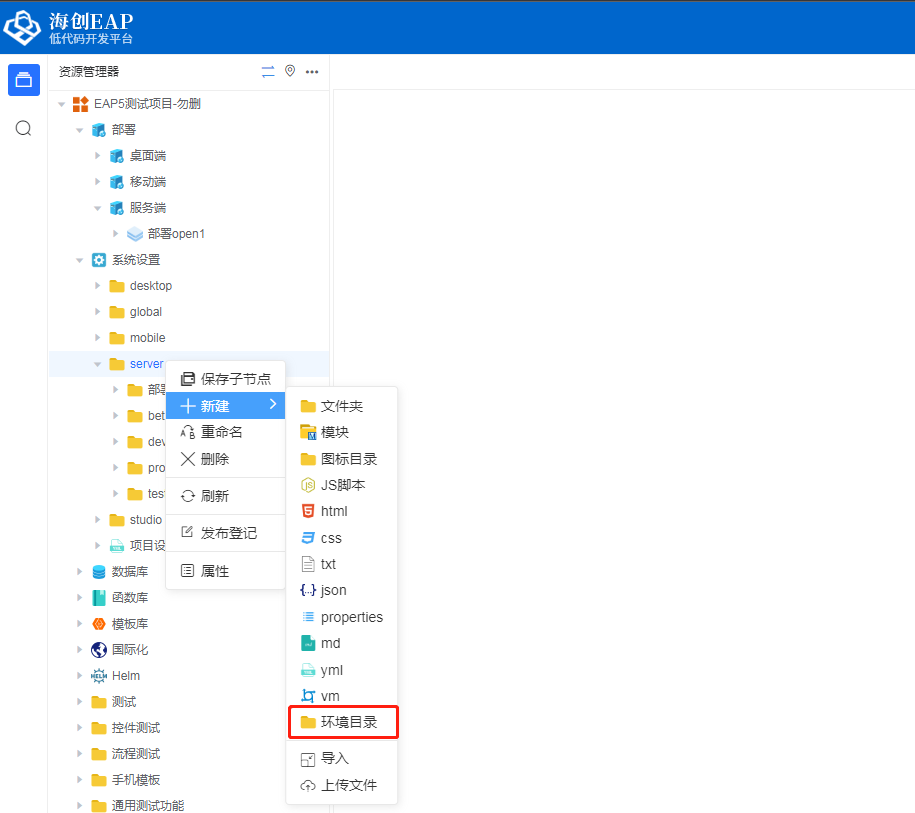Select the global folder in tree
Viewport: 915px width, 813px height.
(x=145, y=312)
